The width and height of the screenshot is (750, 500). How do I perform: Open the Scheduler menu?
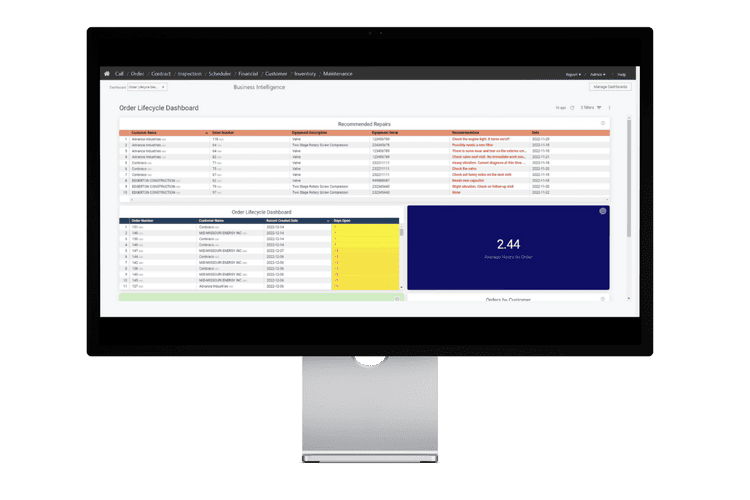click(220, 74)
